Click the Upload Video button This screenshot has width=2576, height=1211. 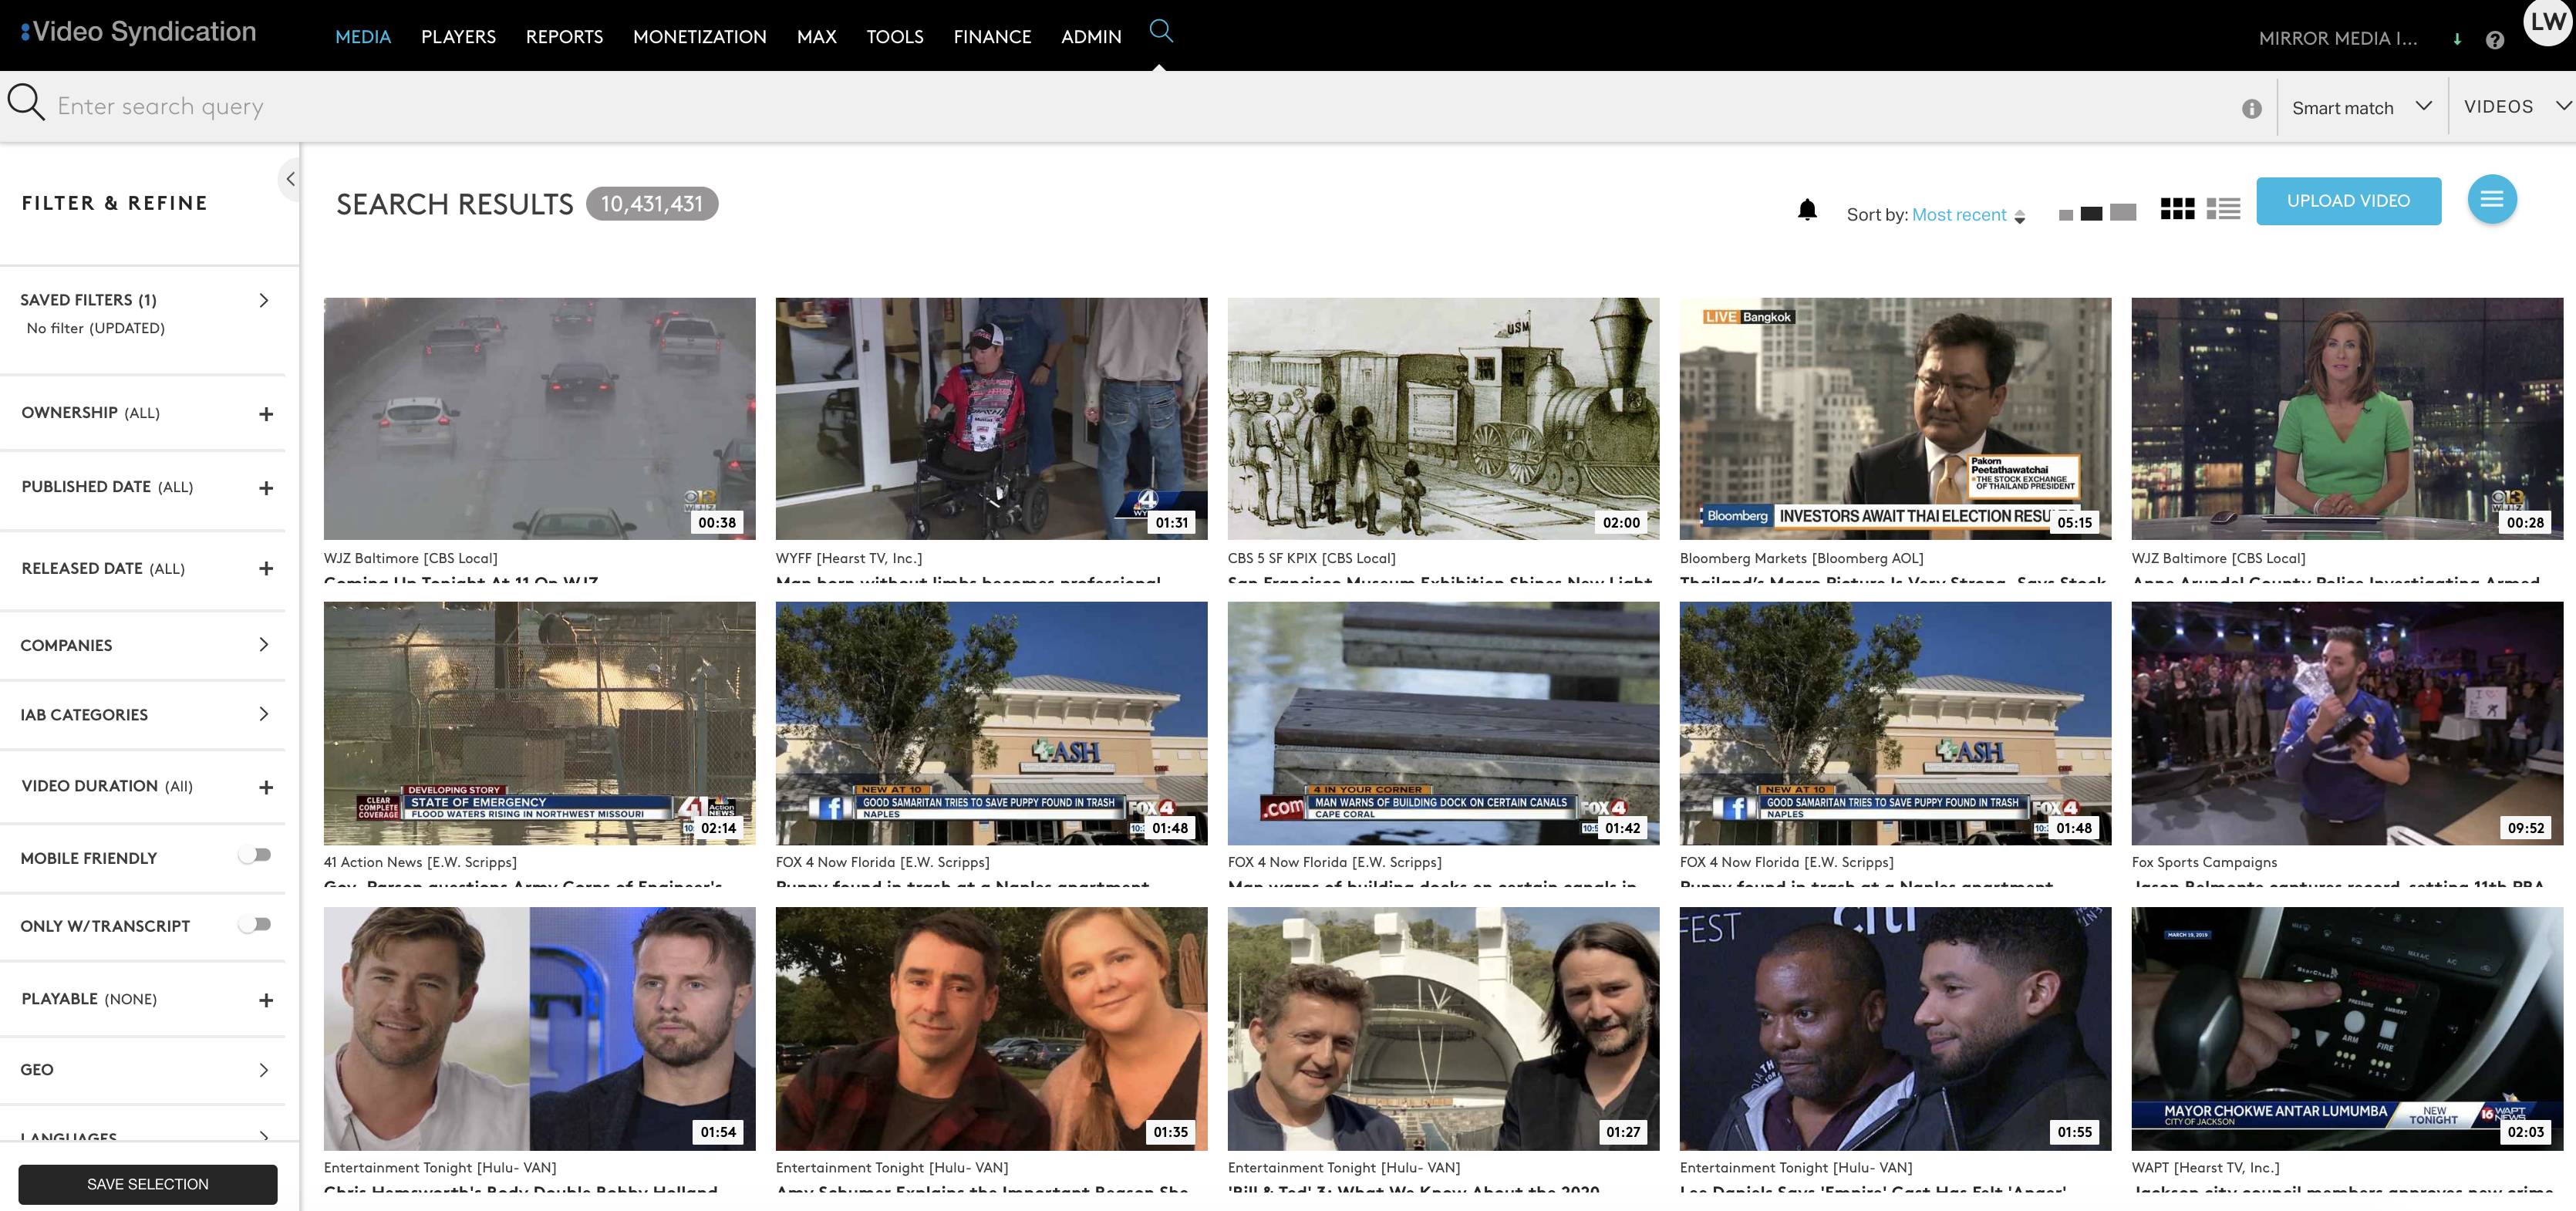coord(2347,201)
